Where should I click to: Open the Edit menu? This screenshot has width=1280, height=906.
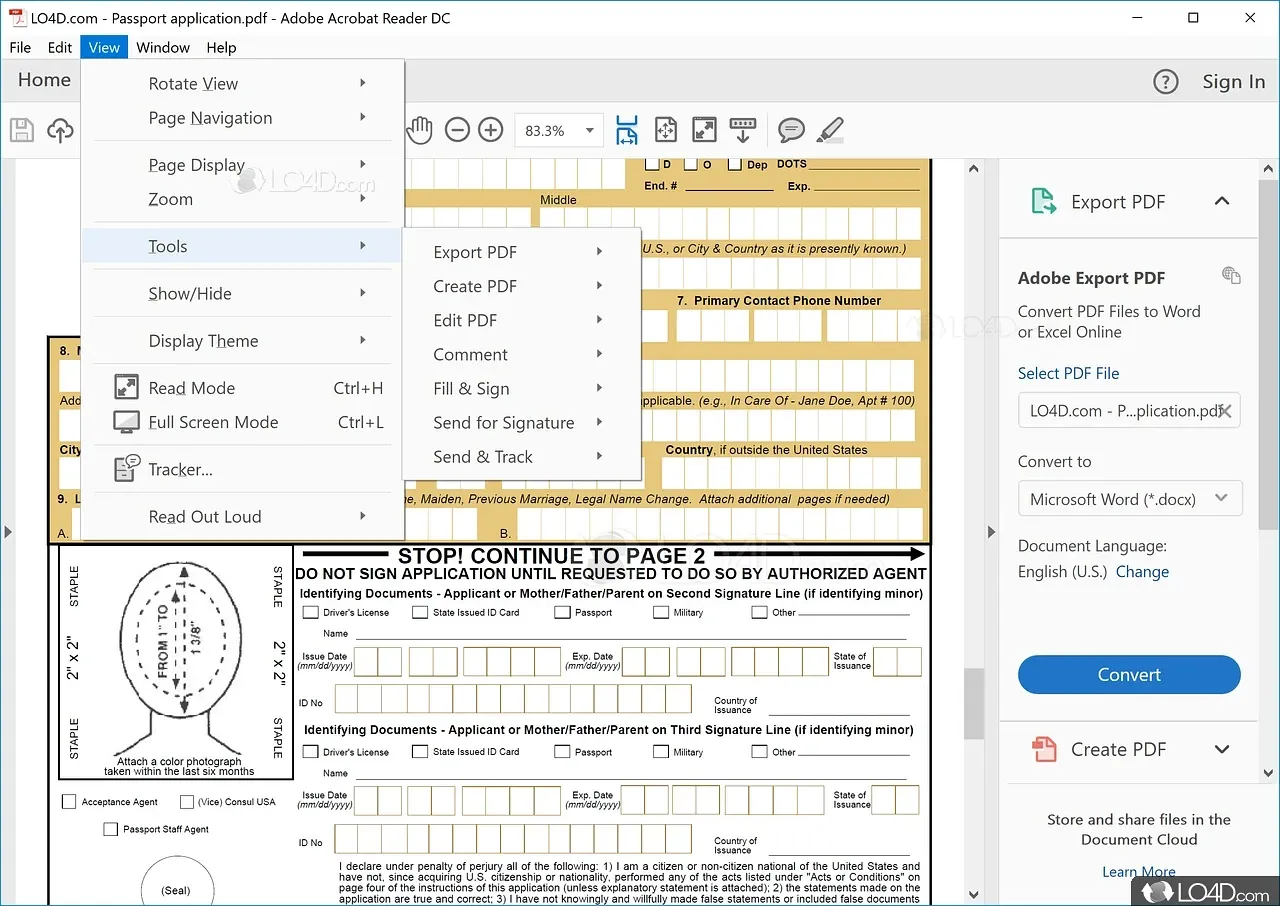click(x=60, y=47)
